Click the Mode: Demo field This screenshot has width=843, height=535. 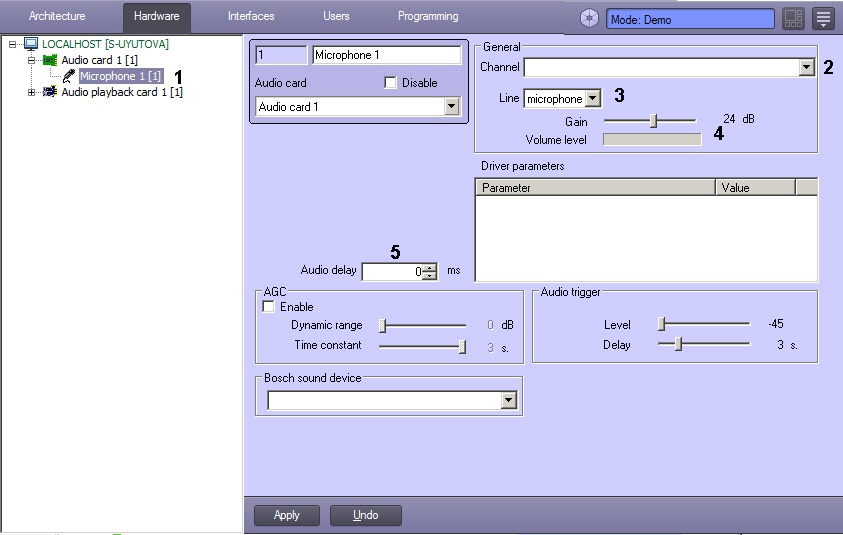pos(690,19)
